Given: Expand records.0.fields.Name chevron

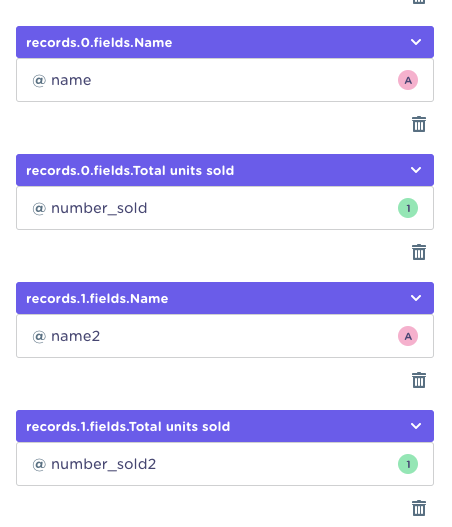Looking at the screenshot, I should click(x=416, y=42).
